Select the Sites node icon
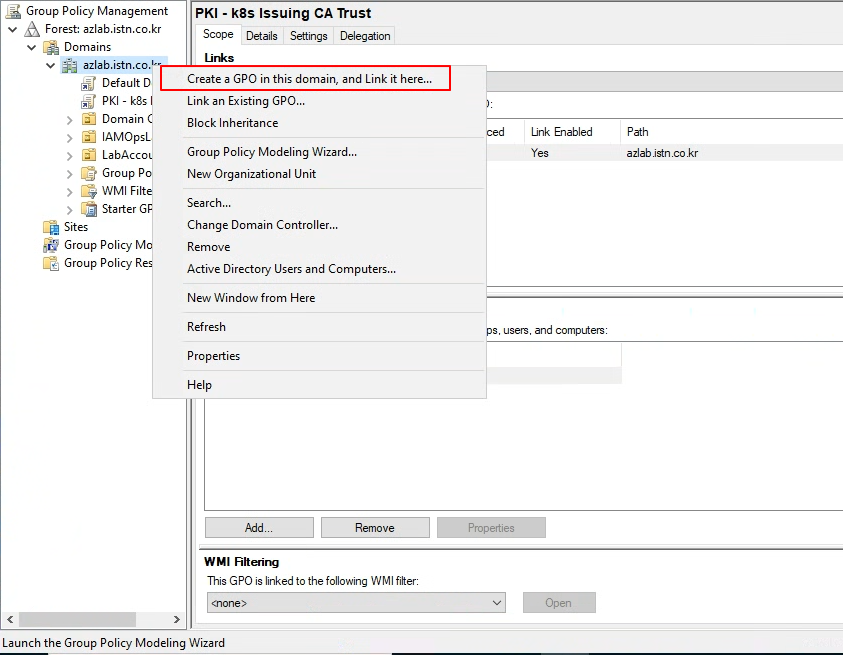 pyautogui.click(x=51, y=227)
